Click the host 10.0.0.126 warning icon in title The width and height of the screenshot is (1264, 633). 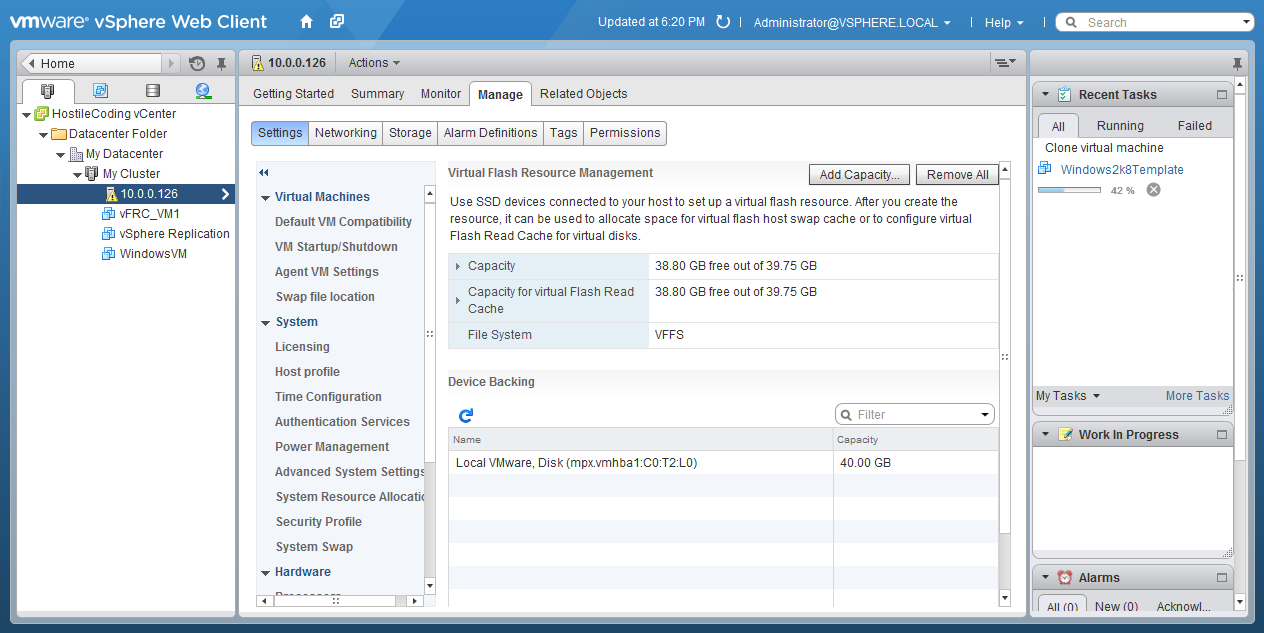[x=257, y=63]
